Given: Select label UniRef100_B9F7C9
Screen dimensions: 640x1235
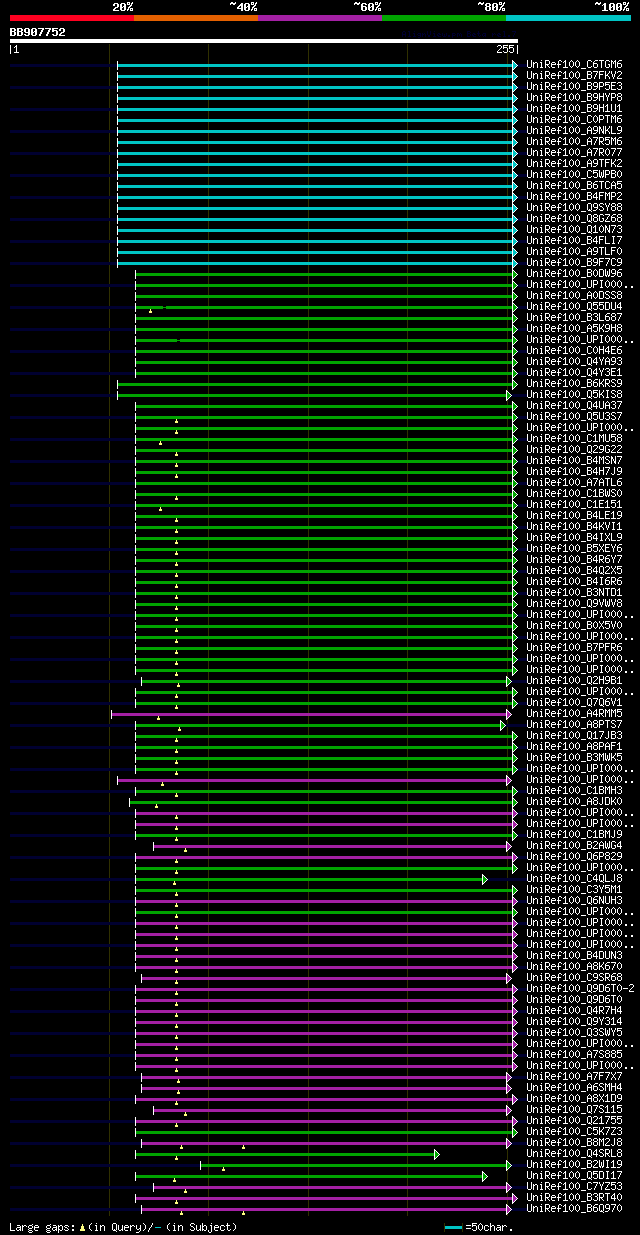Looking at the screenshot, I should point(574,262).
